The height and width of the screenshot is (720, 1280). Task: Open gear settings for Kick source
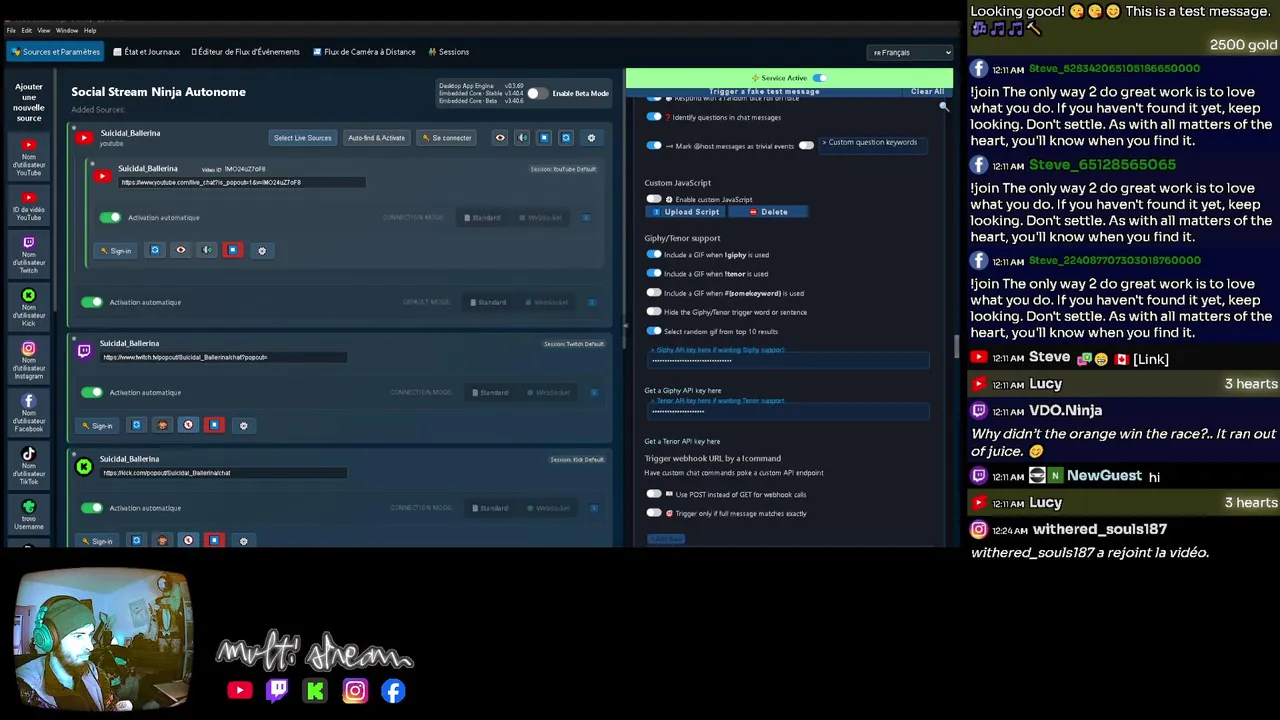click(x=243, y=541)
